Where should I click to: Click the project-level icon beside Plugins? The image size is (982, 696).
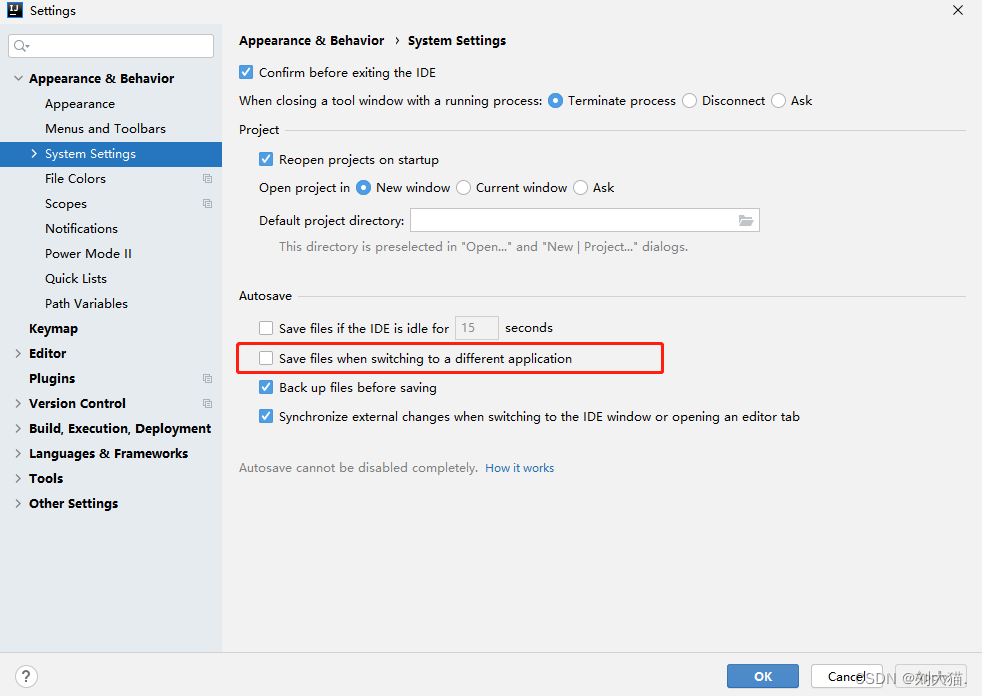[207, 379]
